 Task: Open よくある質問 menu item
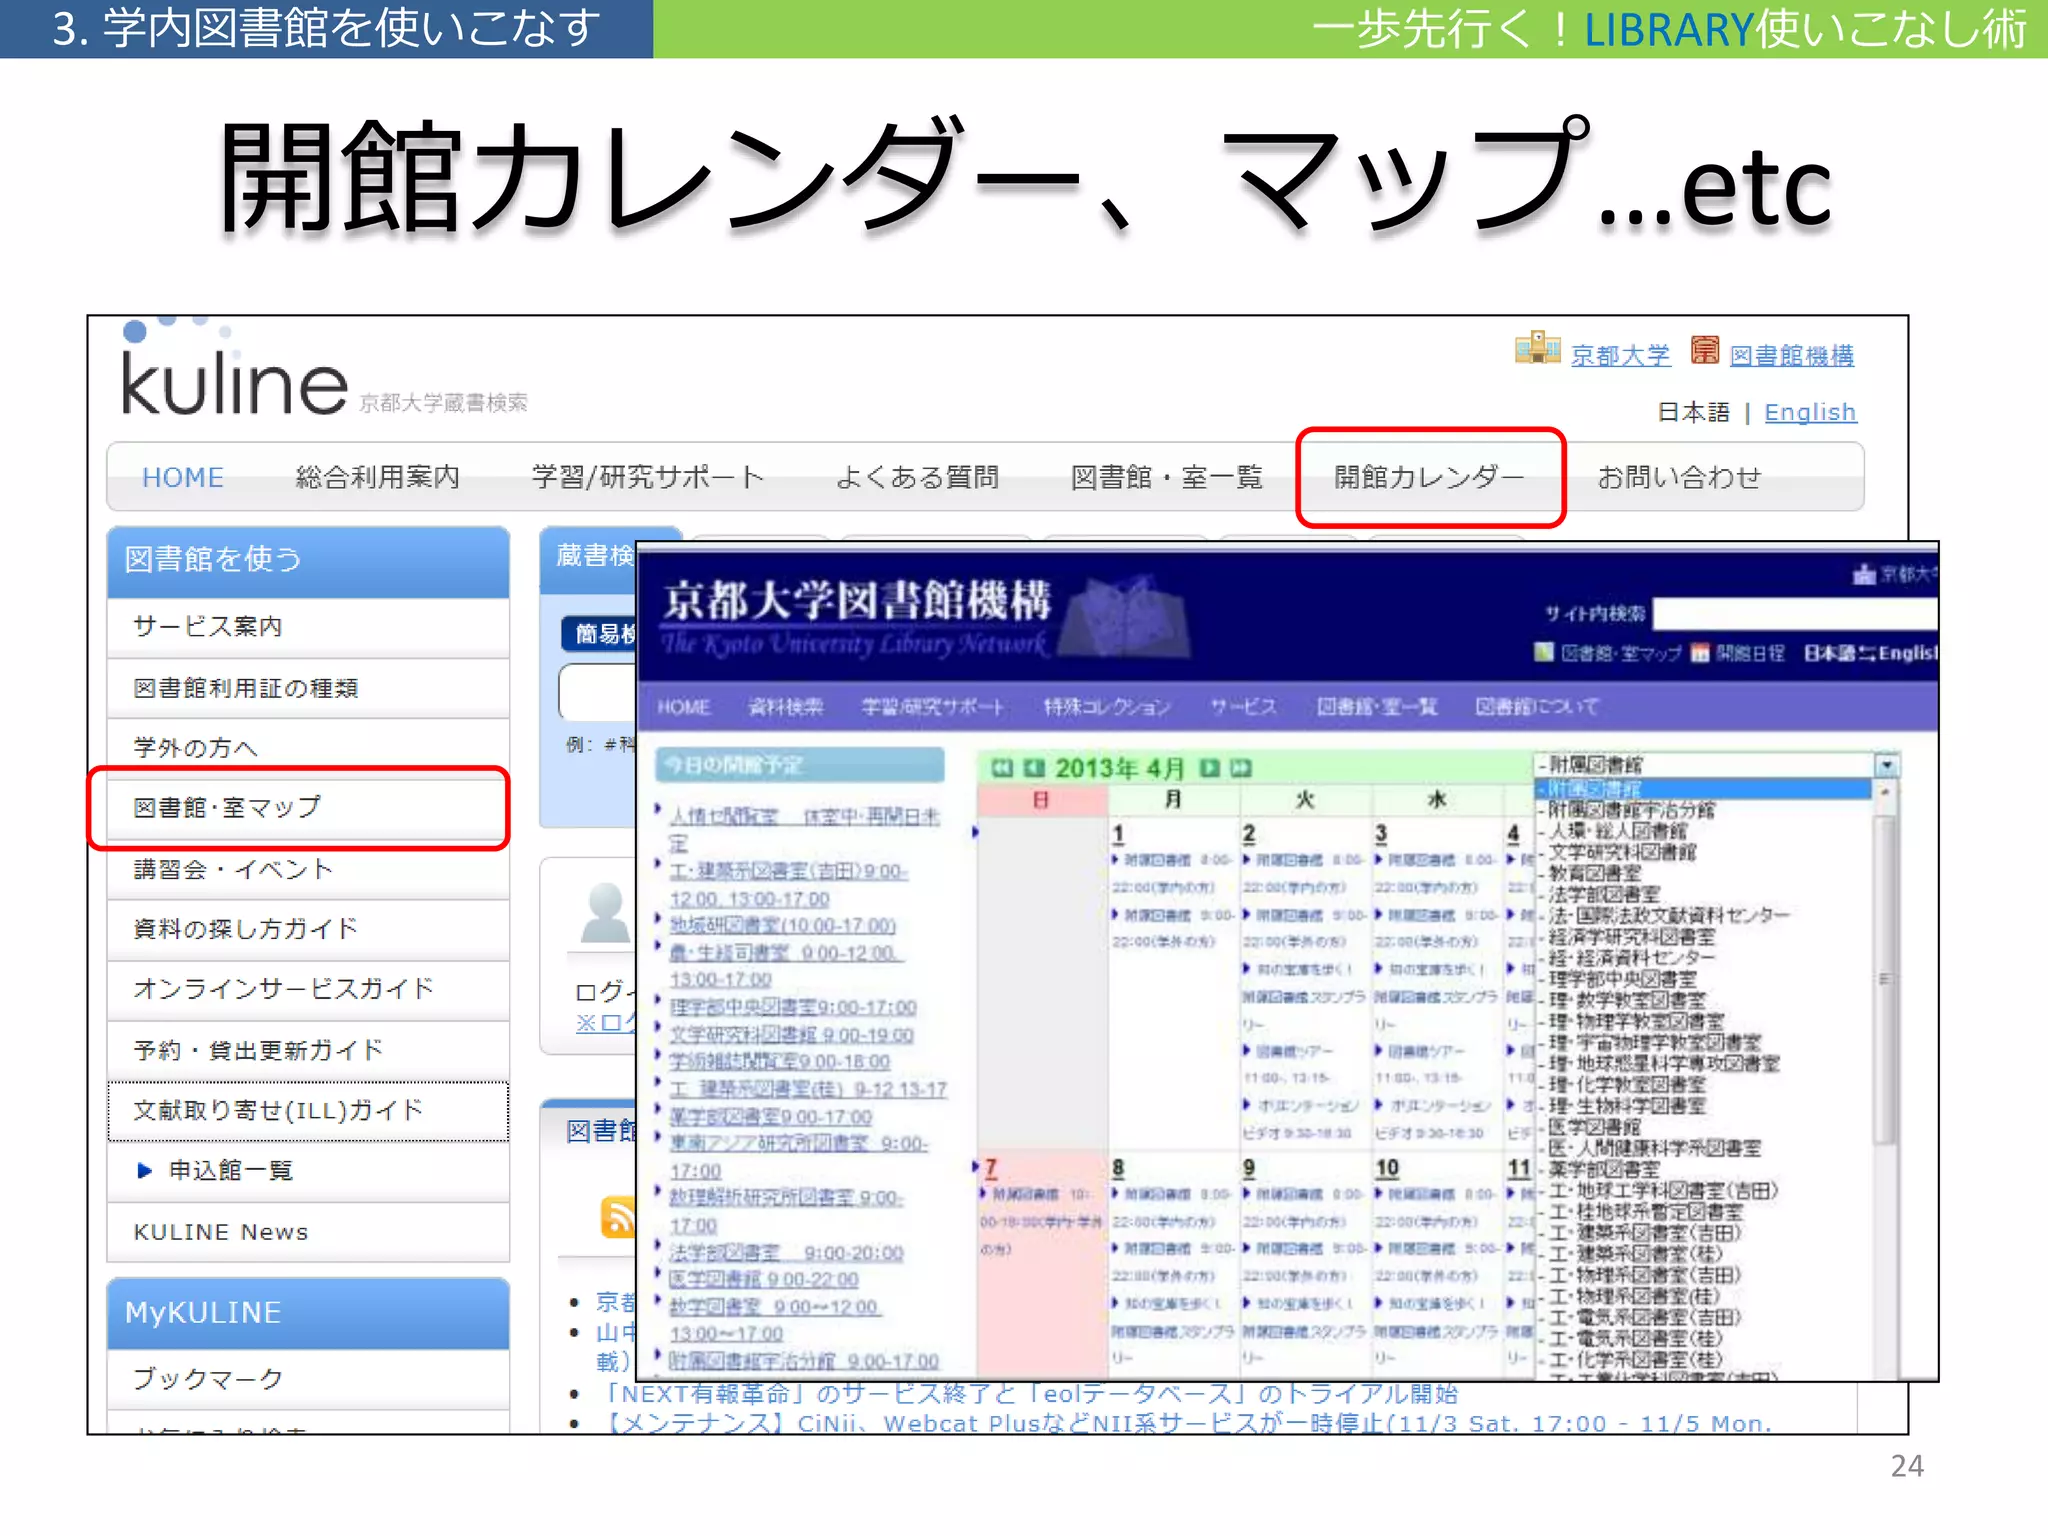[917, 478]
